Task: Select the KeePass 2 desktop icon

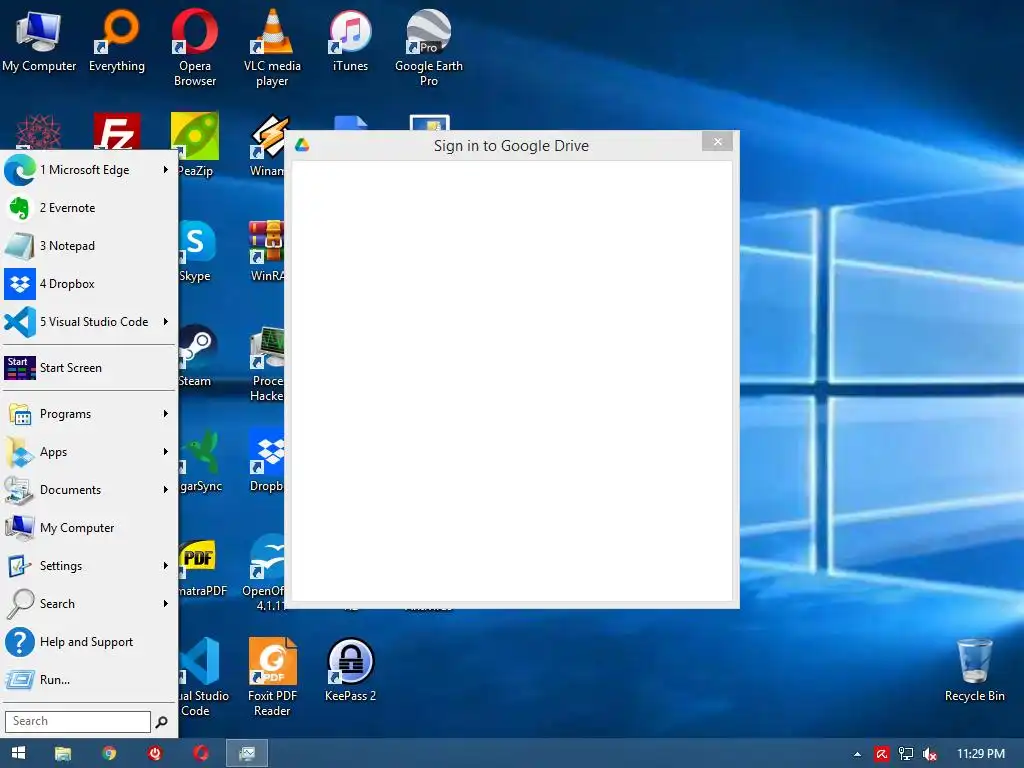Action: point(350,670)
